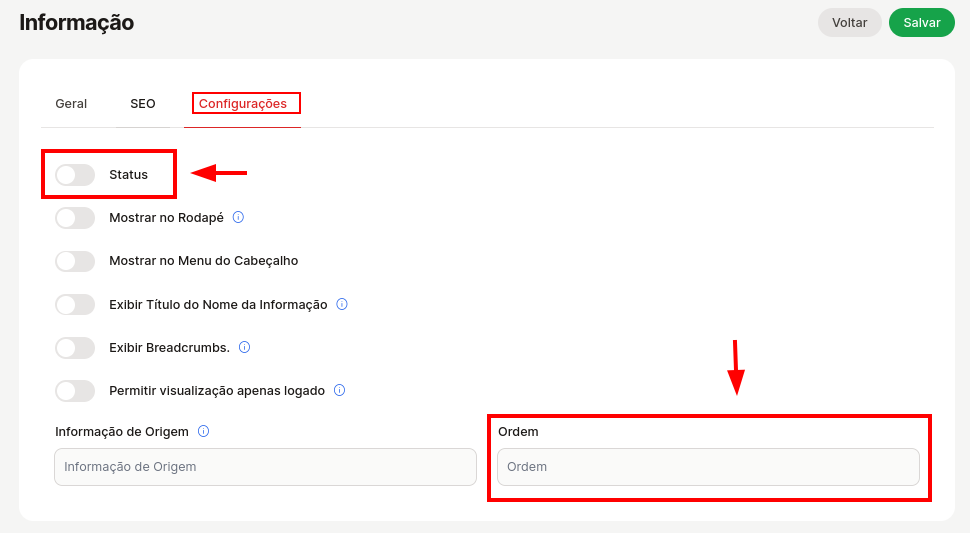Click the Voltar button
Screen dimensions: 970x533
[x=849, y=22]
